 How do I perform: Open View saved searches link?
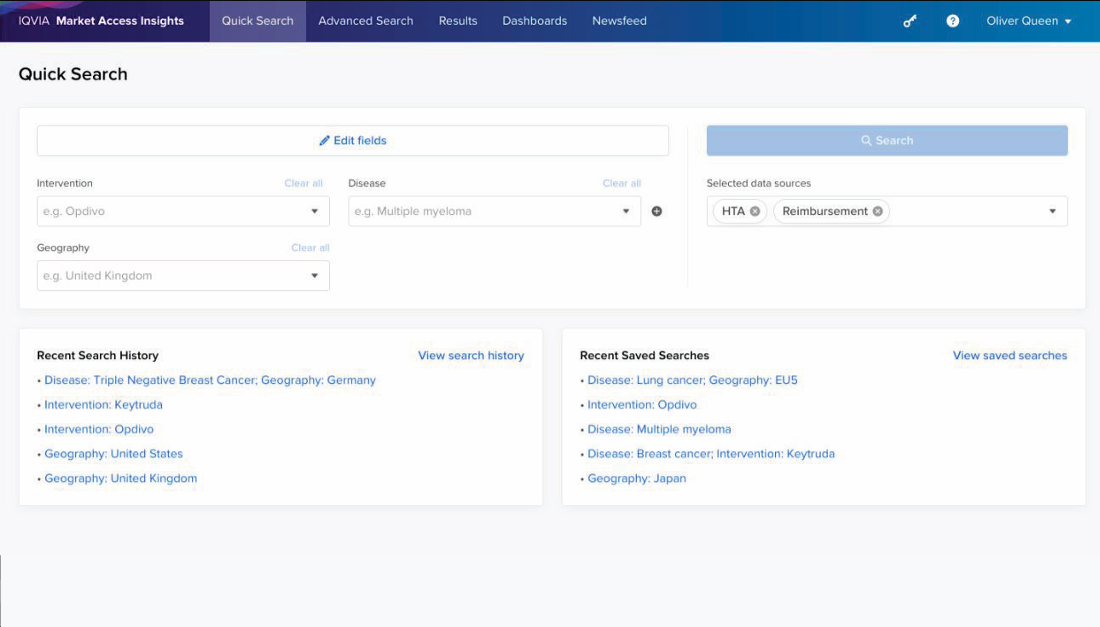(x=1010, y=356)
